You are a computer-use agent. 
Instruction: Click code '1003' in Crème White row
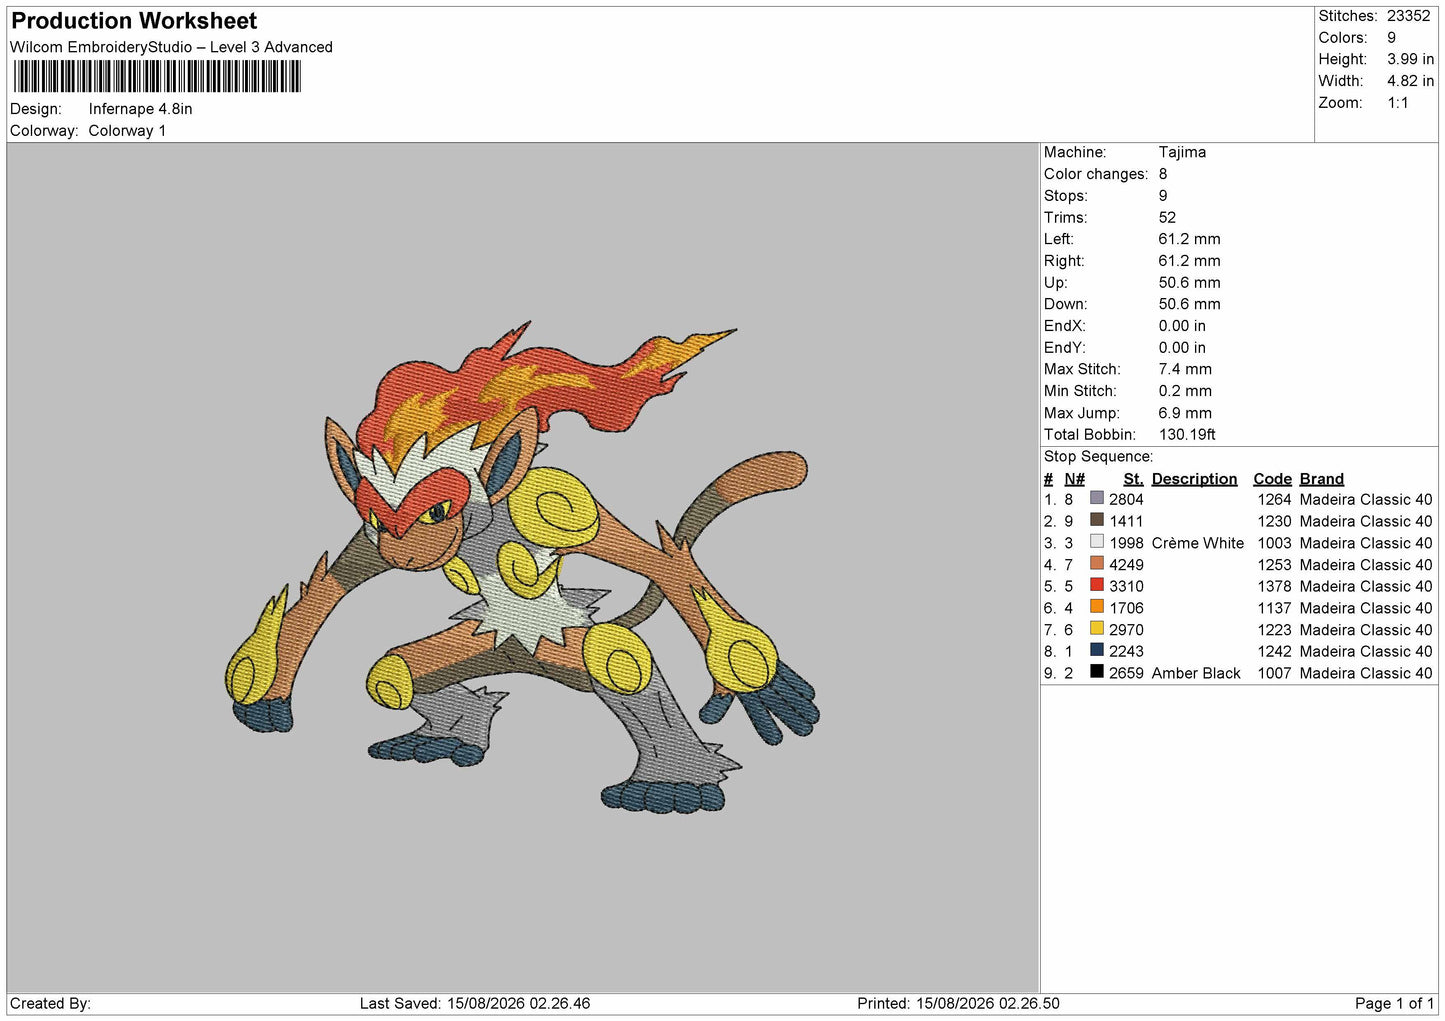[x=1274, y=543]
